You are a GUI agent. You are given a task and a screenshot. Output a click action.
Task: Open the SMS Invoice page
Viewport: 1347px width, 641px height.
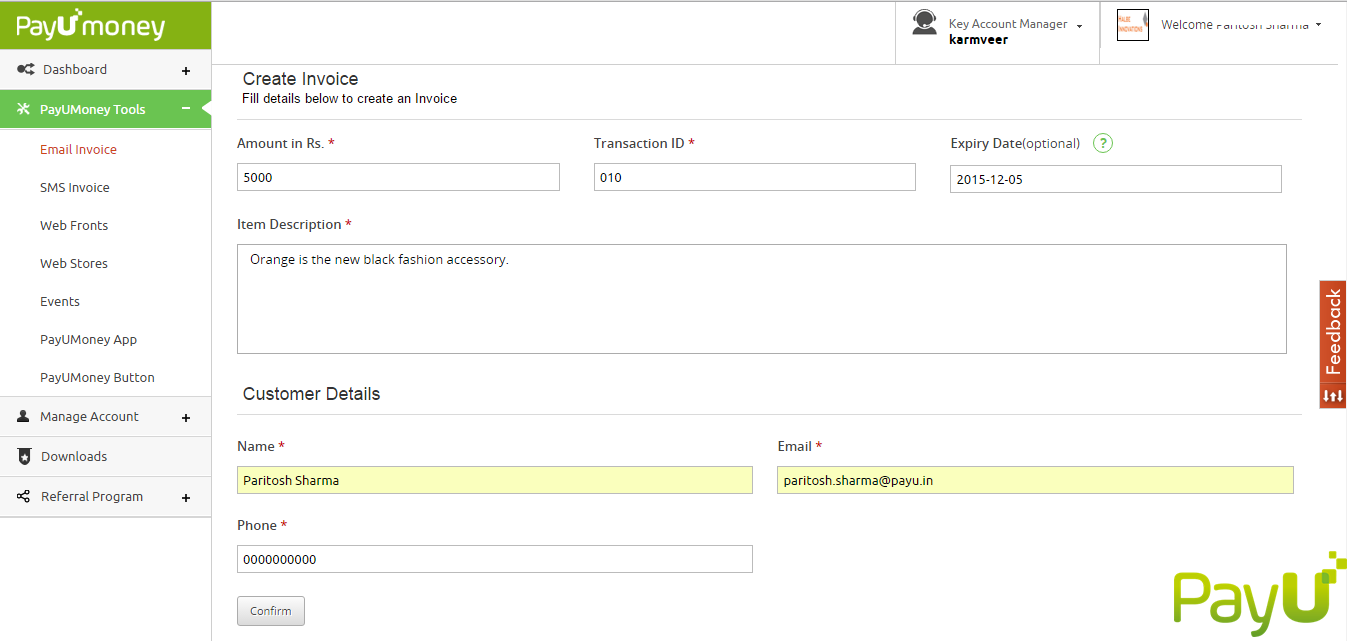(75, 187)
